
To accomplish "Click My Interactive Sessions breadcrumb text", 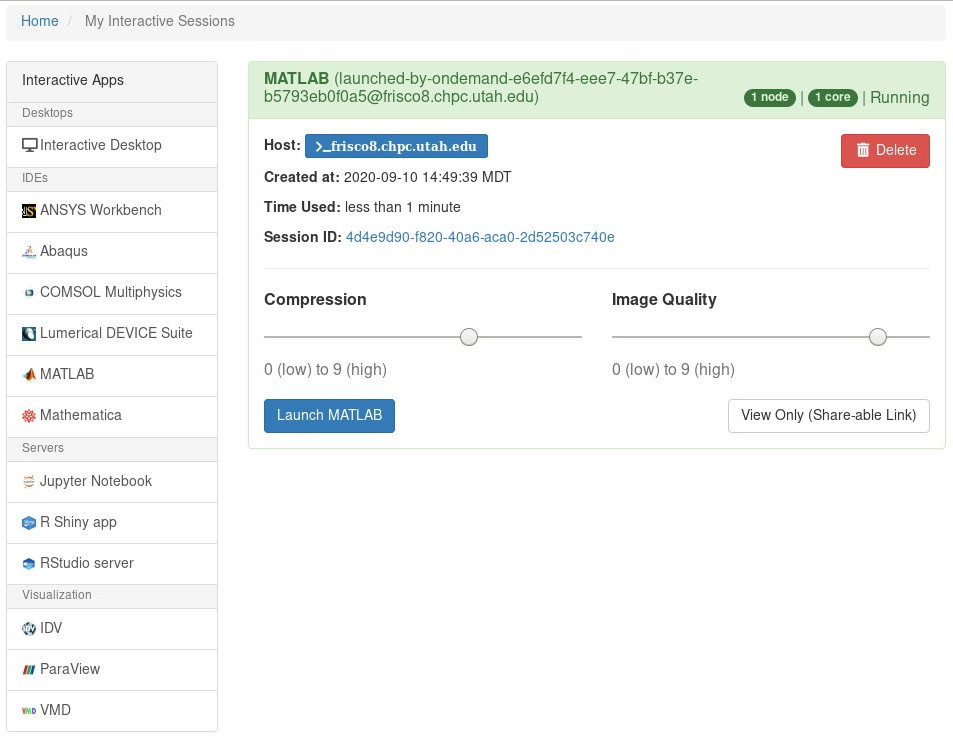I will tap(160, 21).
